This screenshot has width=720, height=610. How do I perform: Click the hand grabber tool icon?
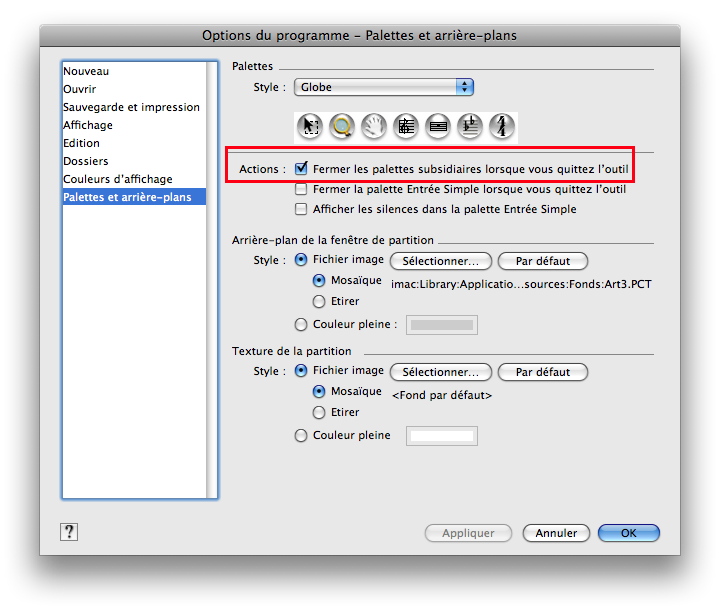[x=374, y=126]
